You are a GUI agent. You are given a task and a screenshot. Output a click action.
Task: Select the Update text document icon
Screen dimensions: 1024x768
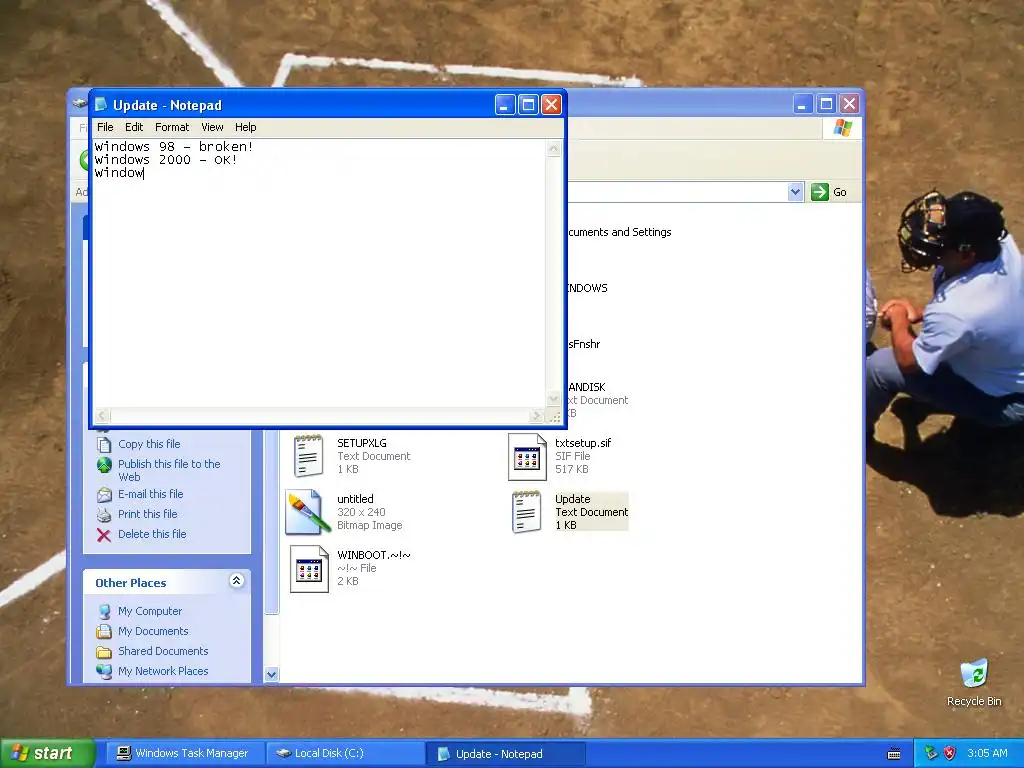pyautogui.click(x=527, y=512)
